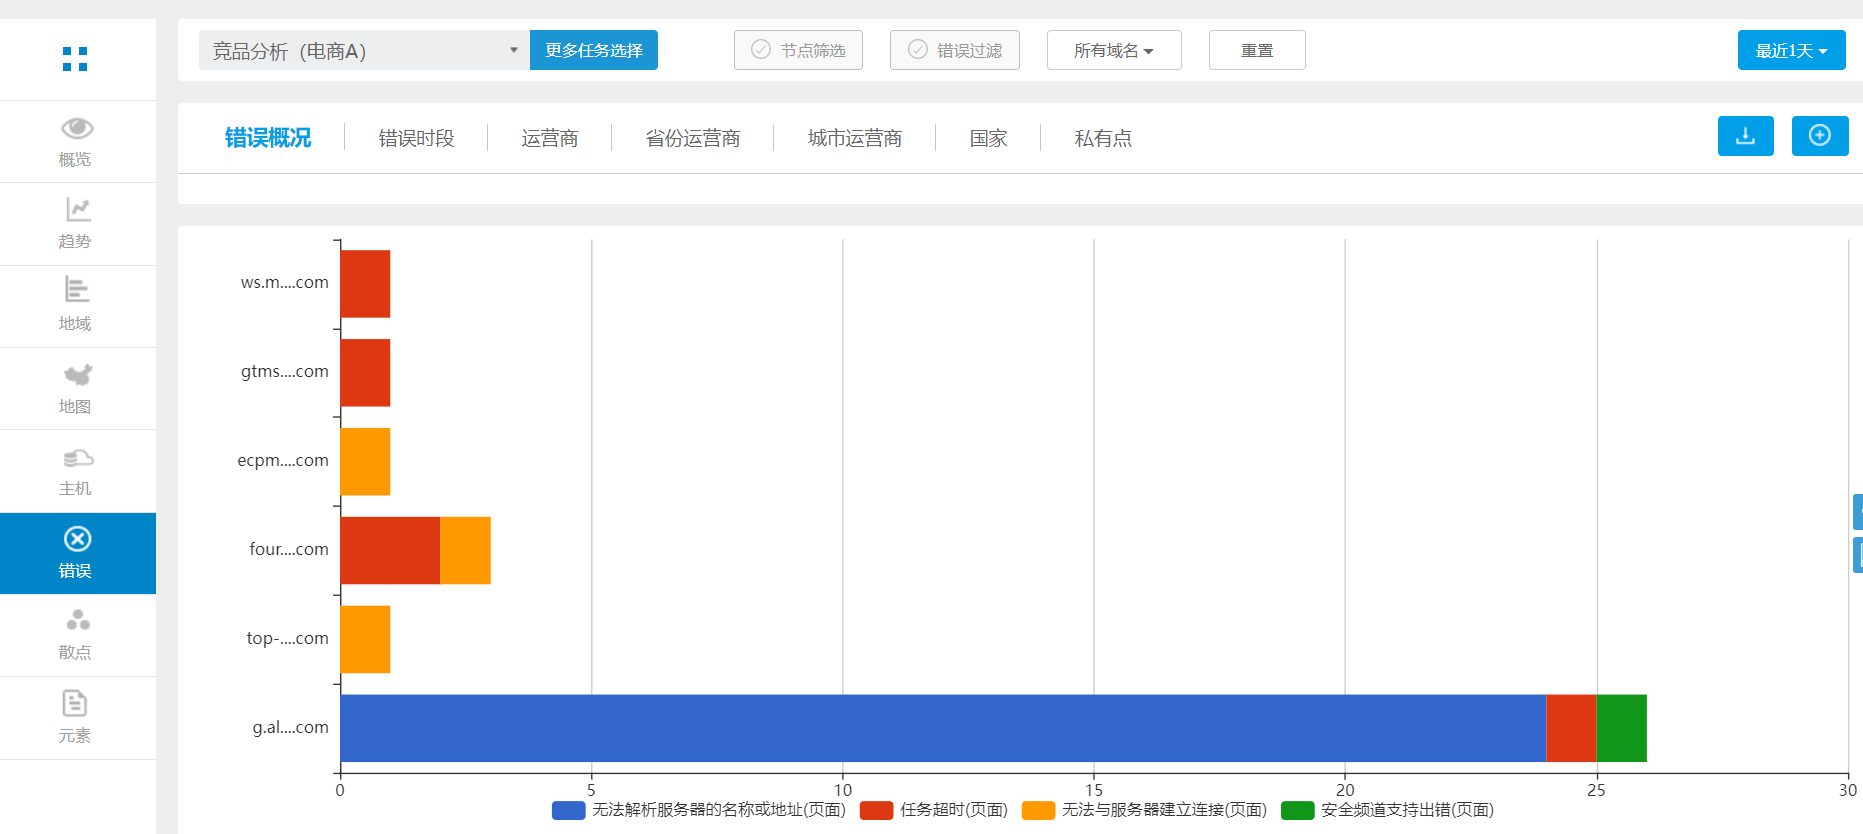Screen dimensions: 1863x834
Task: Toggle the 错误过滤 error filter
Action: coord(954,50)
